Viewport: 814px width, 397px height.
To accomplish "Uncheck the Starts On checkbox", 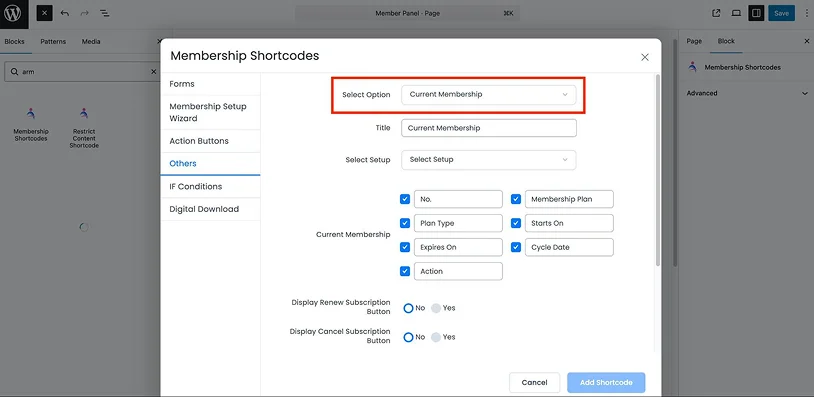I will click(516, 223).
